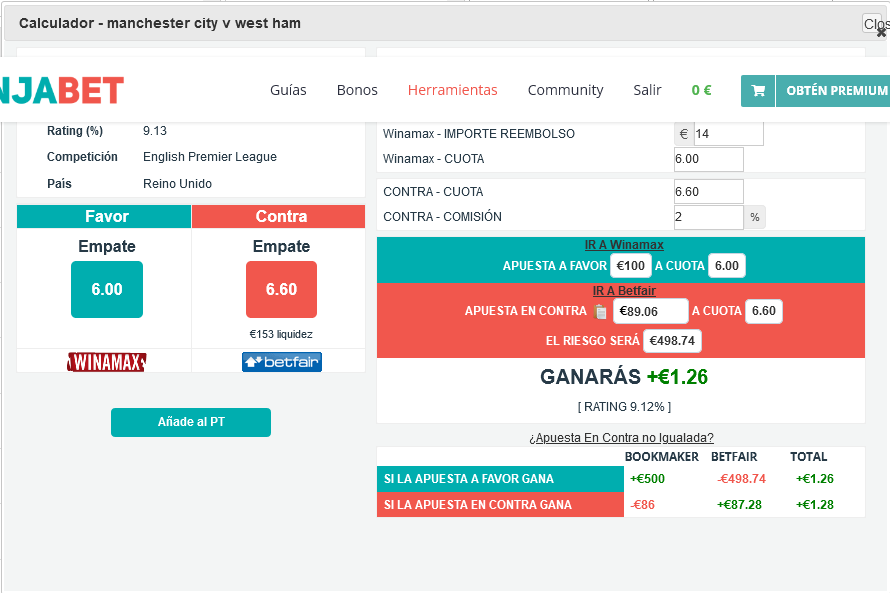The width and height of the screenshot is (890, 593).
Task: Edit the Winamax CUOTA field
Action: click(x=708, y=159)
